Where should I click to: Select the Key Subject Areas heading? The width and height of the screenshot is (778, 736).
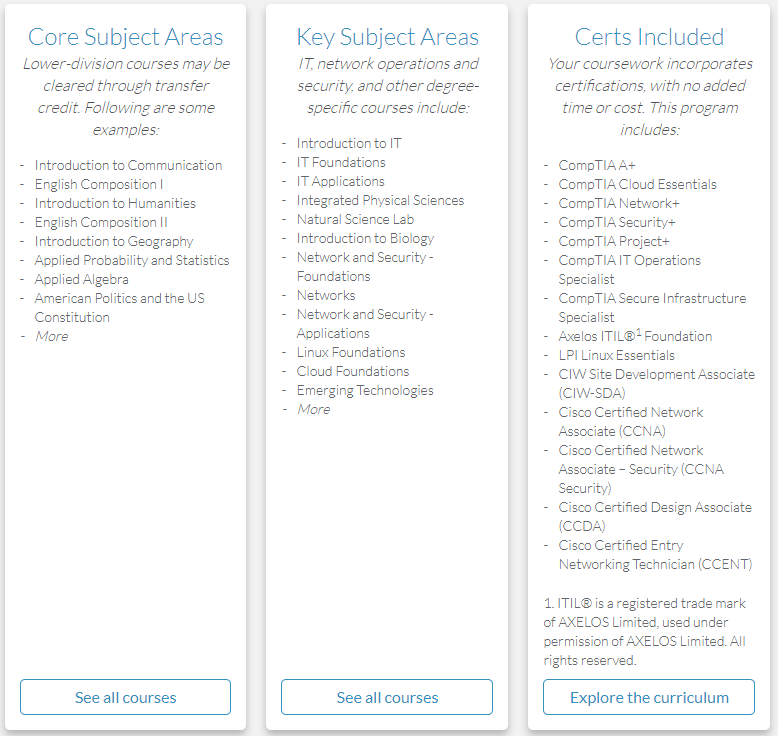(388, 37)
